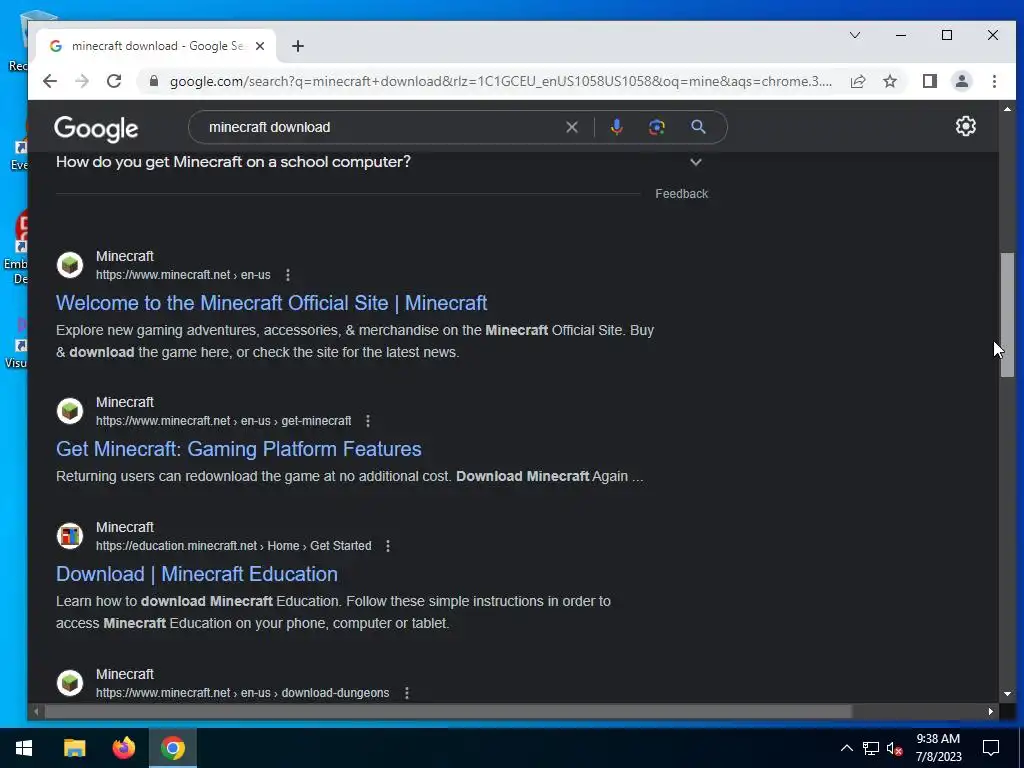The image size is (1024, 768).
Task: Bookmark this tab with star icon
Action: click(x=889, y=81)
